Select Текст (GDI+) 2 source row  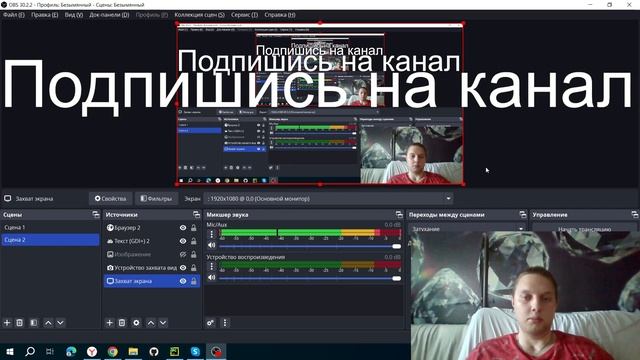152,241
